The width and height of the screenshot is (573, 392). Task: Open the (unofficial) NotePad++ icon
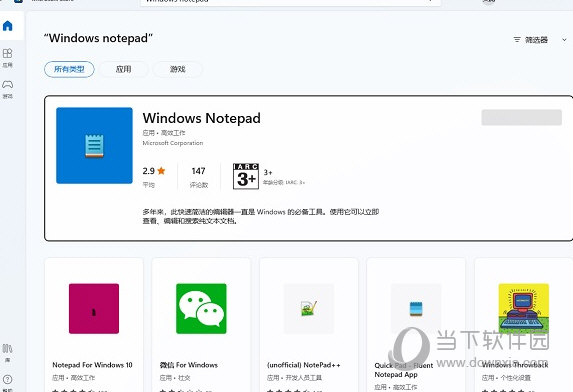pyautogui.click(x=309, y=308)
